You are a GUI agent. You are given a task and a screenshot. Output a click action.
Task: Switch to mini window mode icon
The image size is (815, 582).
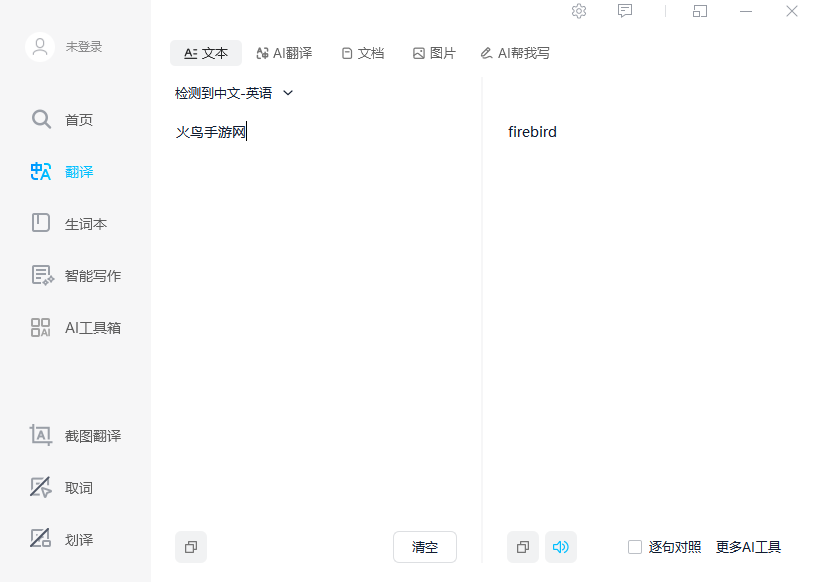pyautogui.click(x=700, y=11)
